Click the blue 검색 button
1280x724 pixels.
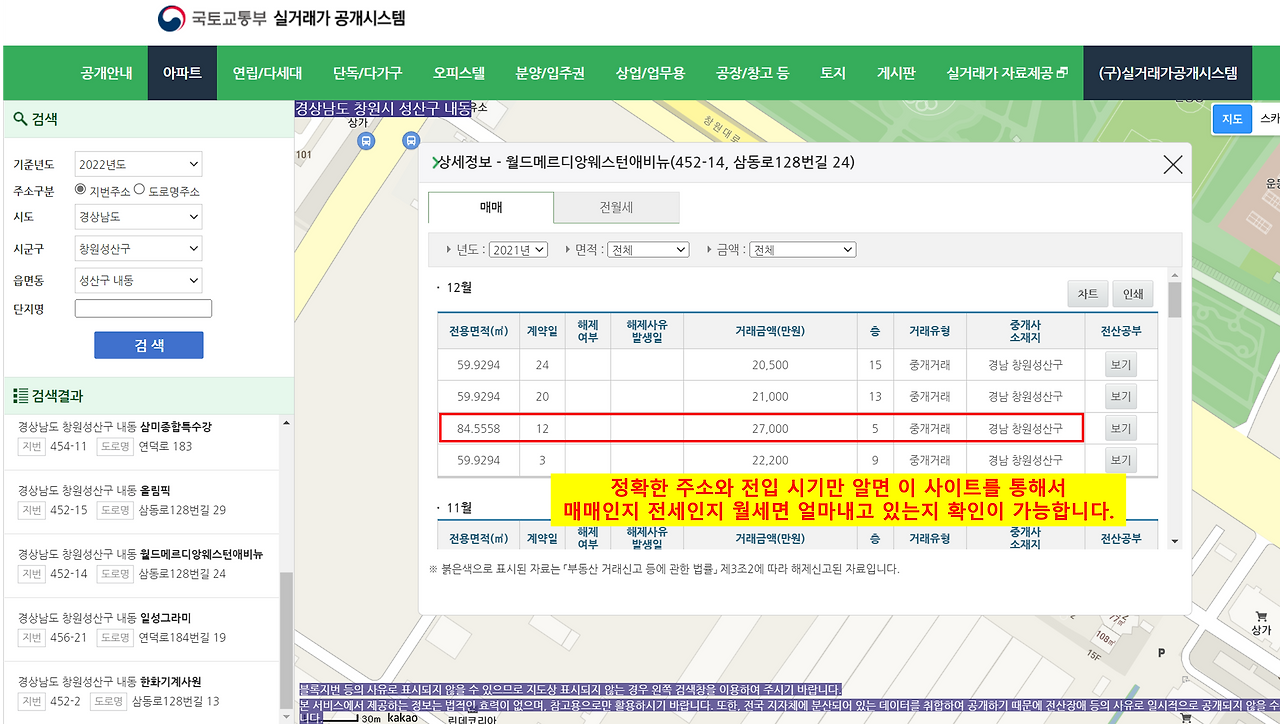click(x=149, y=345)
